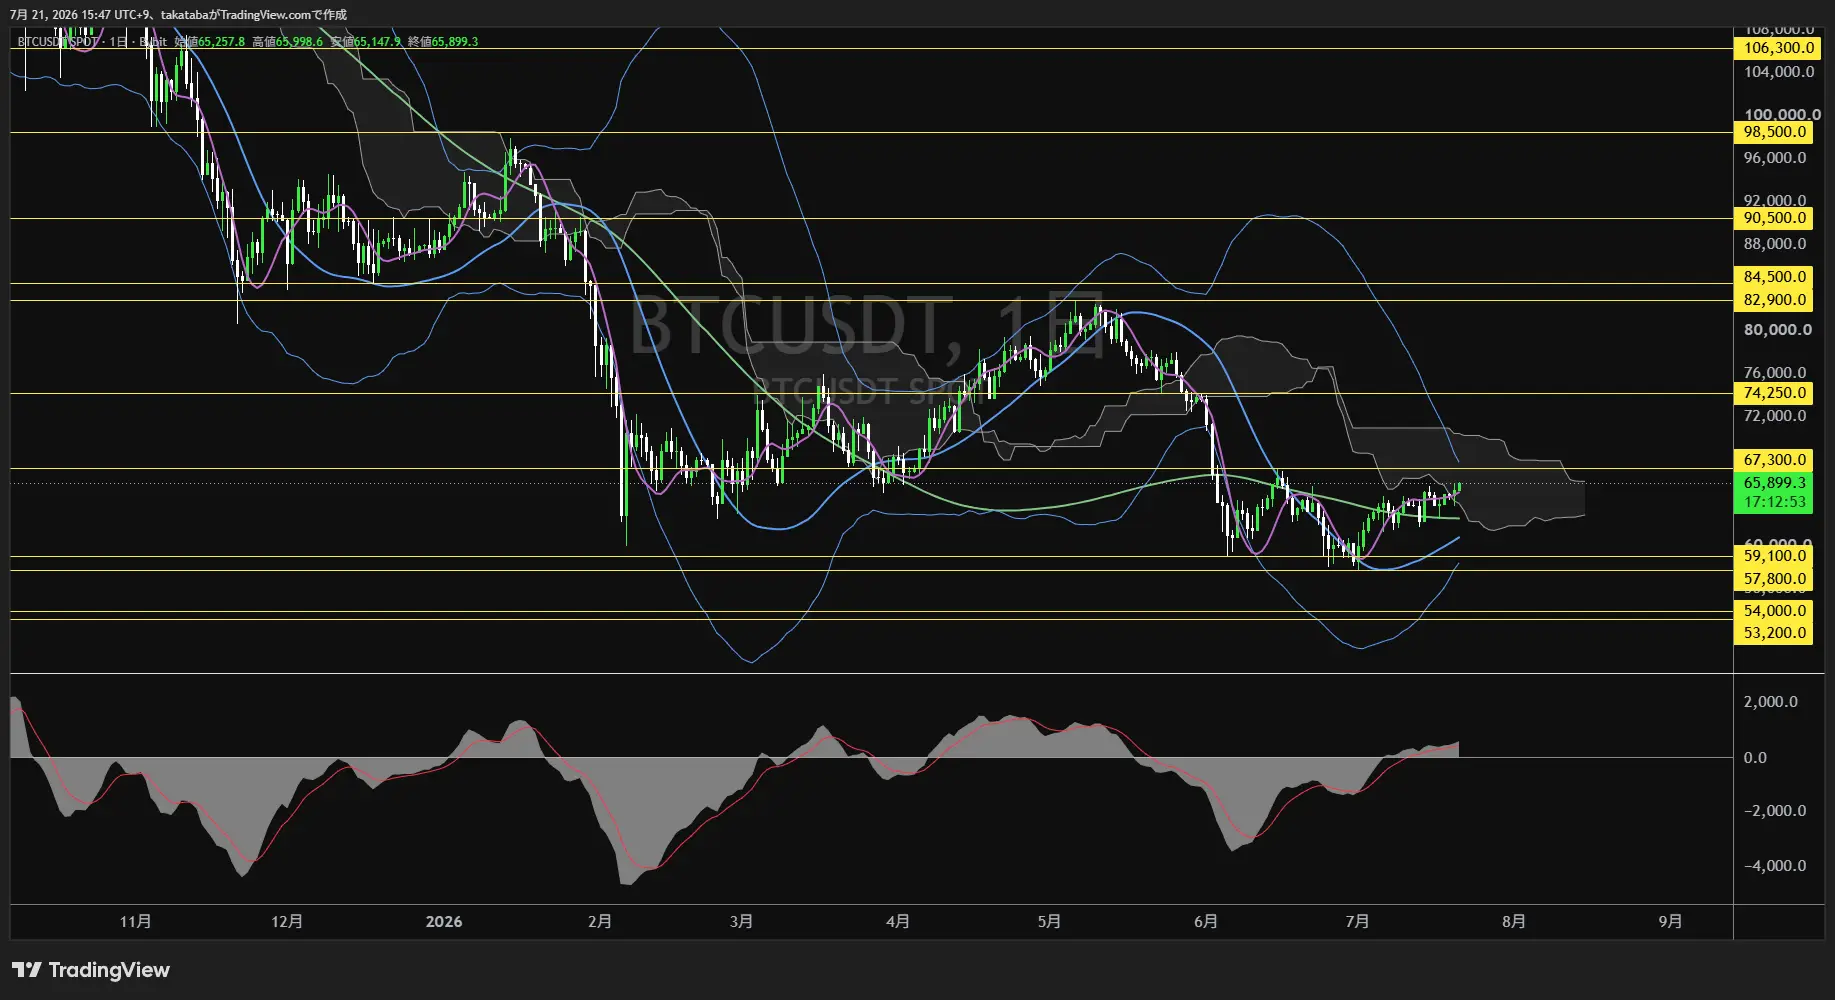Image resolution: width=1835 pixels, height=1000 pixels.
Task: Click the 安値 65,147.9 low value
Action: (366, 42)
